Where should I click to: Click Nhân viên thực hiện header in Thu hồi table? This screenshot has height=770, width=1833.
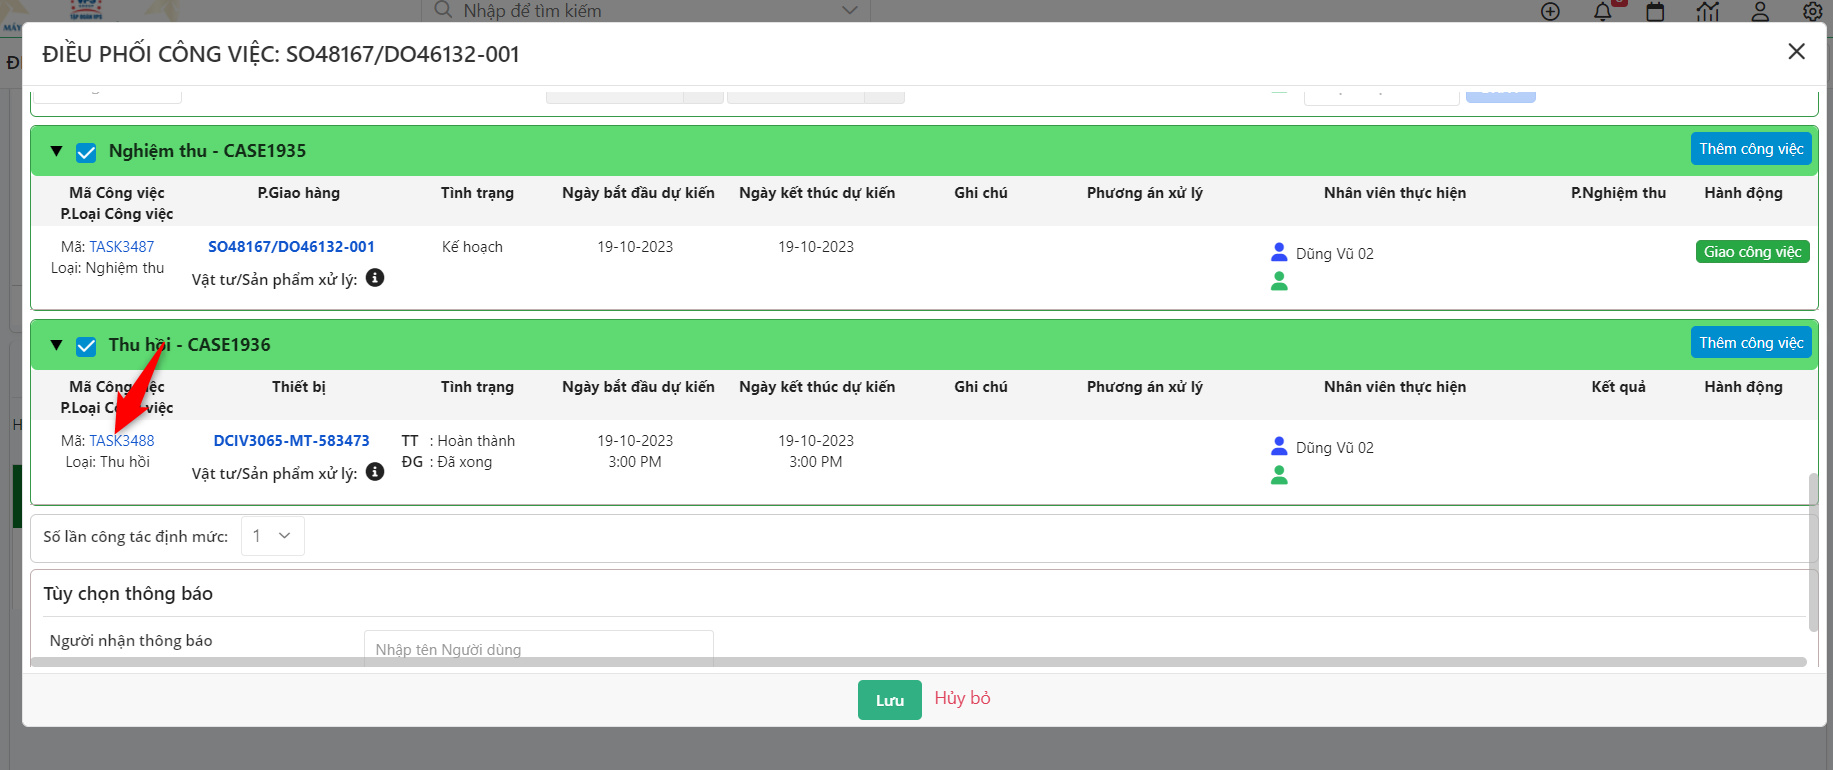(1395, 387)
